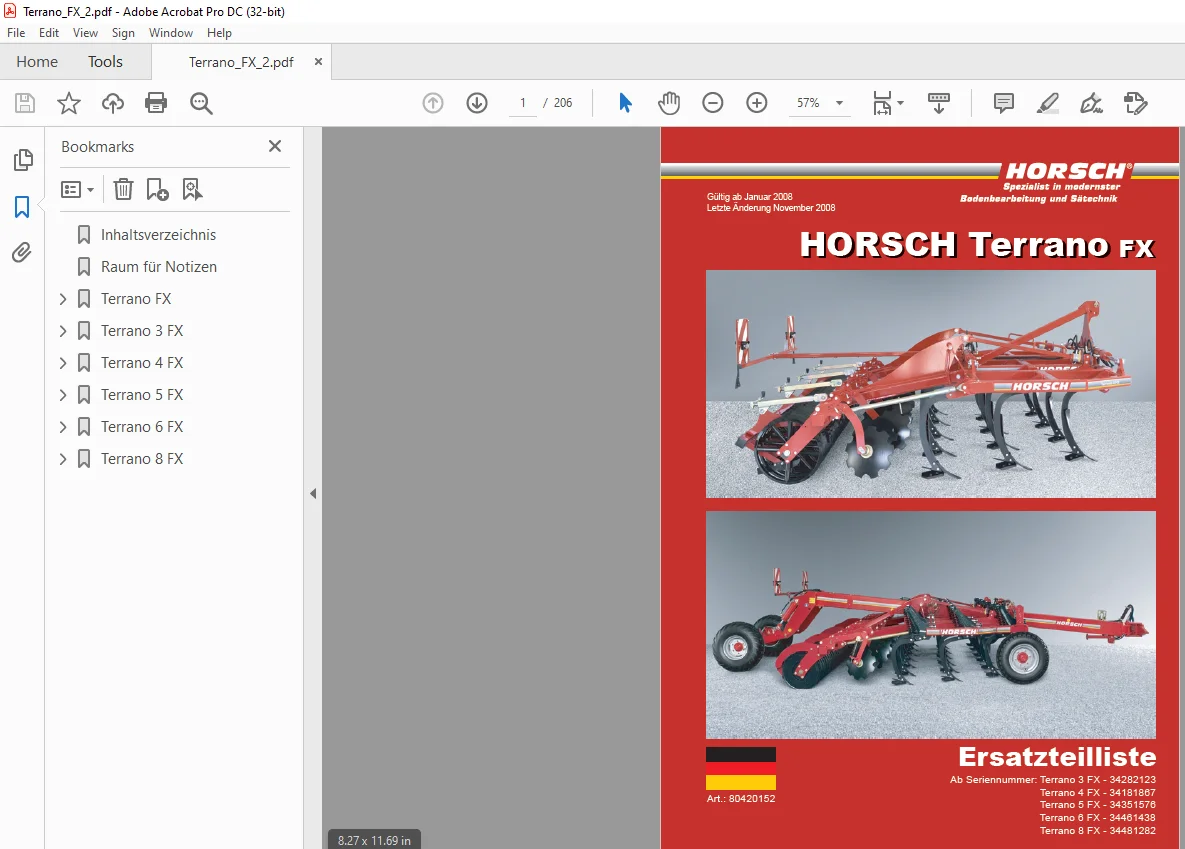Viewport: 1185px width, 849px height.
Task: Open the Help menu
Action: coord(219,33)
